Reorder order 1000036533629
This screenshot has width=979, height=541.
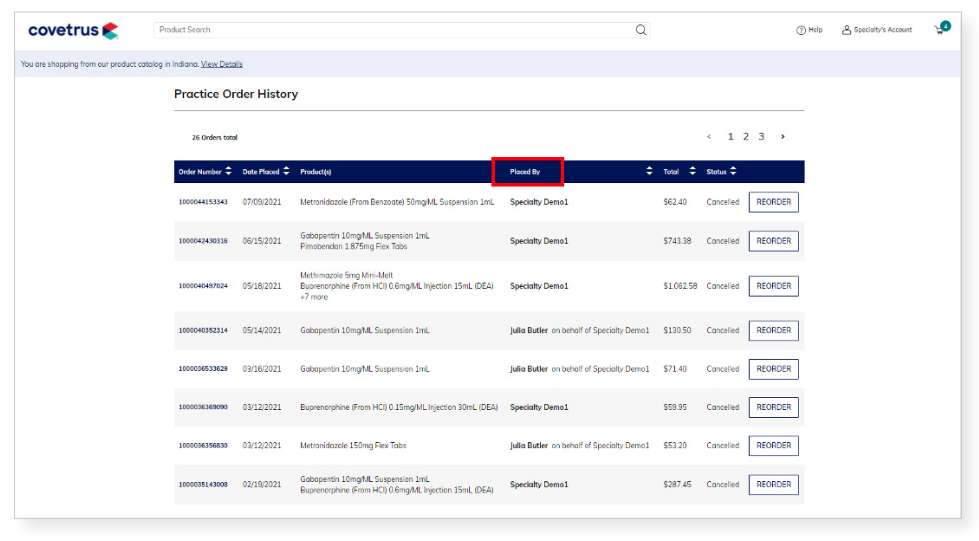(774, 369)
